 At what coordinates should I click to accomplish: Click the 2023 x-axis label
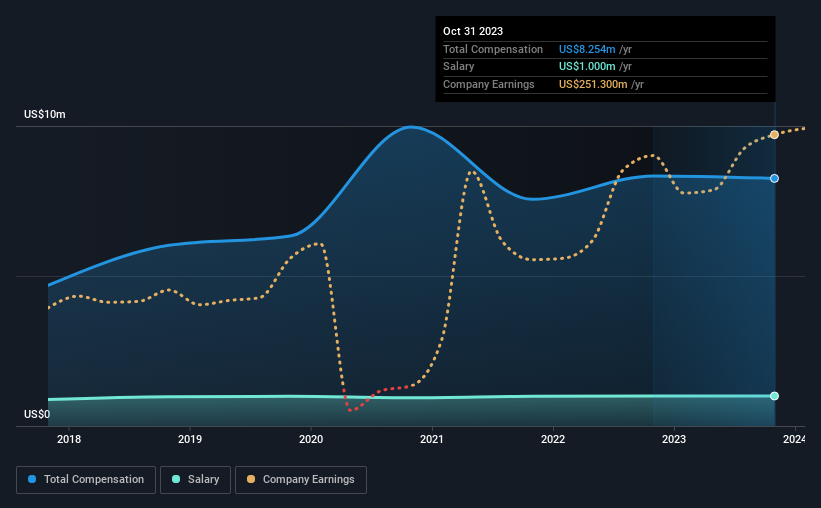click(674, 439)
